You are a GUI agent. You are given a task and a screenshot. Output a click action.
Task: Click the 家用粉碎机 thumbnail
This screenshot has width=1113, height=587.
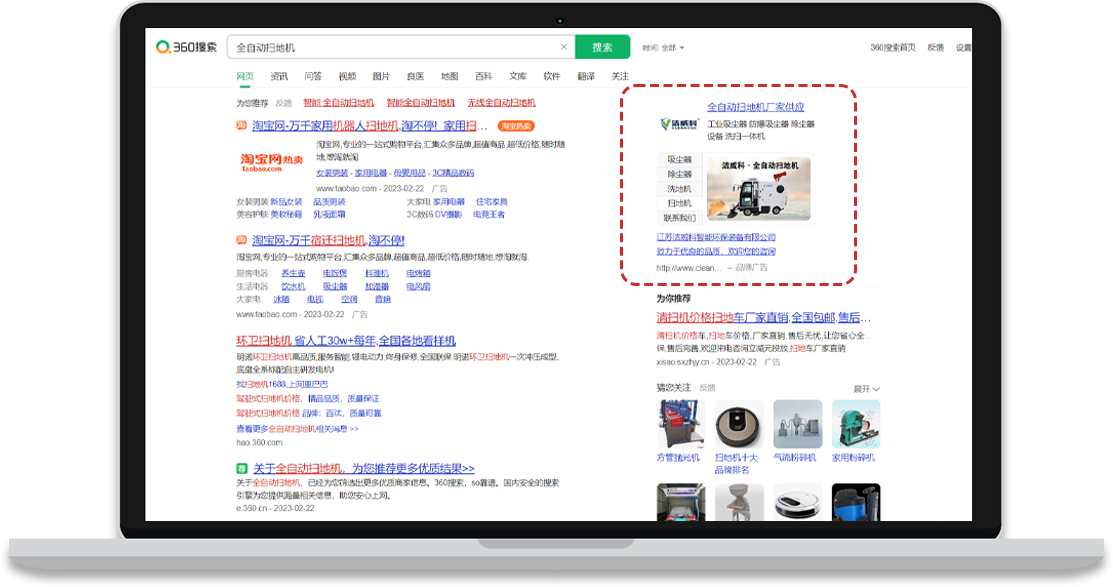pos(855,424)
